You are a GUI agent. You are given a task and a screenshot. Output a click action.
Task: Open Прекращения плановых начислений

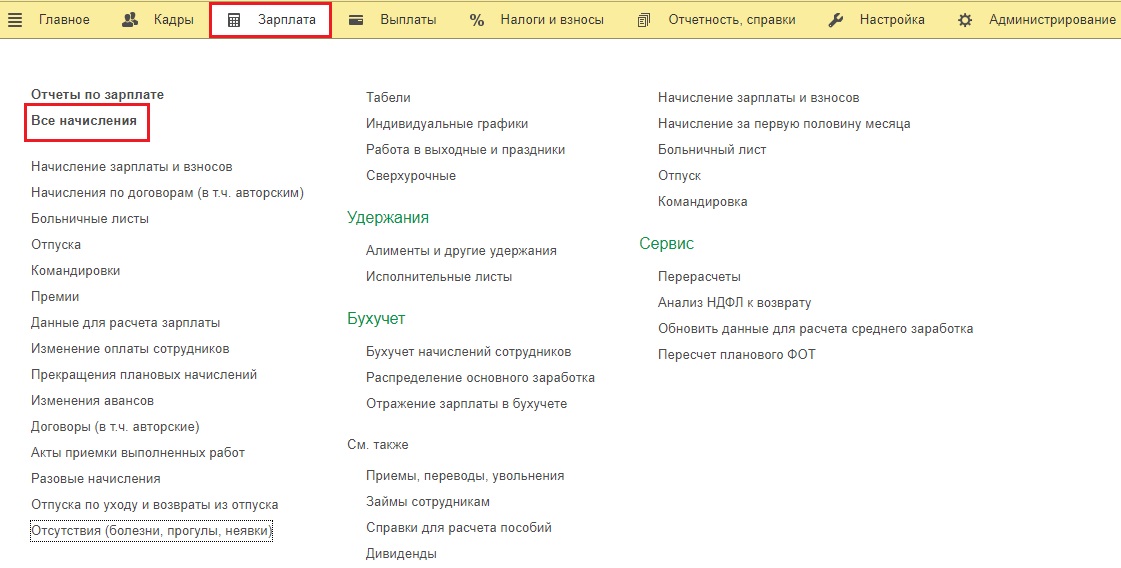(x=144, y=374)
